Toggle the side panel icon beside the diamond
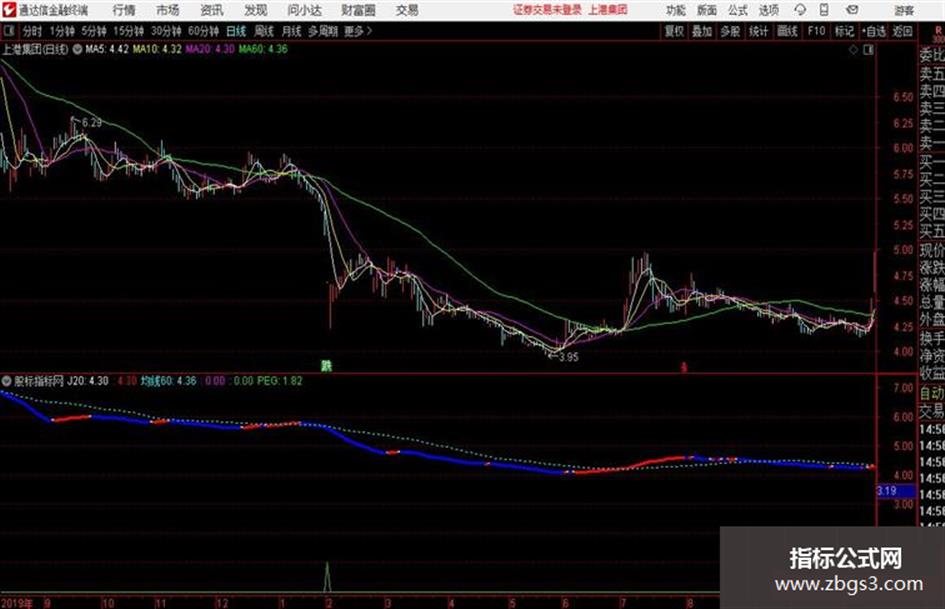Screen dimensions: 945x609 [x=868, y=50]
